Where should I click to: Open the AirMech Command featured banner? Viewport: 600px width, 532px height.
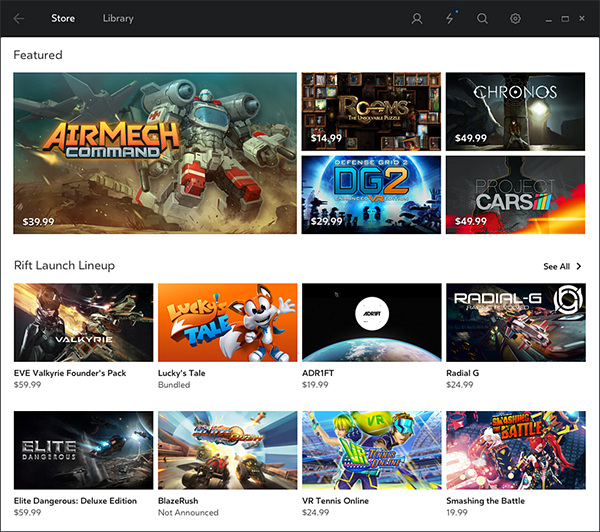pyautogui.click(x=155, y=152)
